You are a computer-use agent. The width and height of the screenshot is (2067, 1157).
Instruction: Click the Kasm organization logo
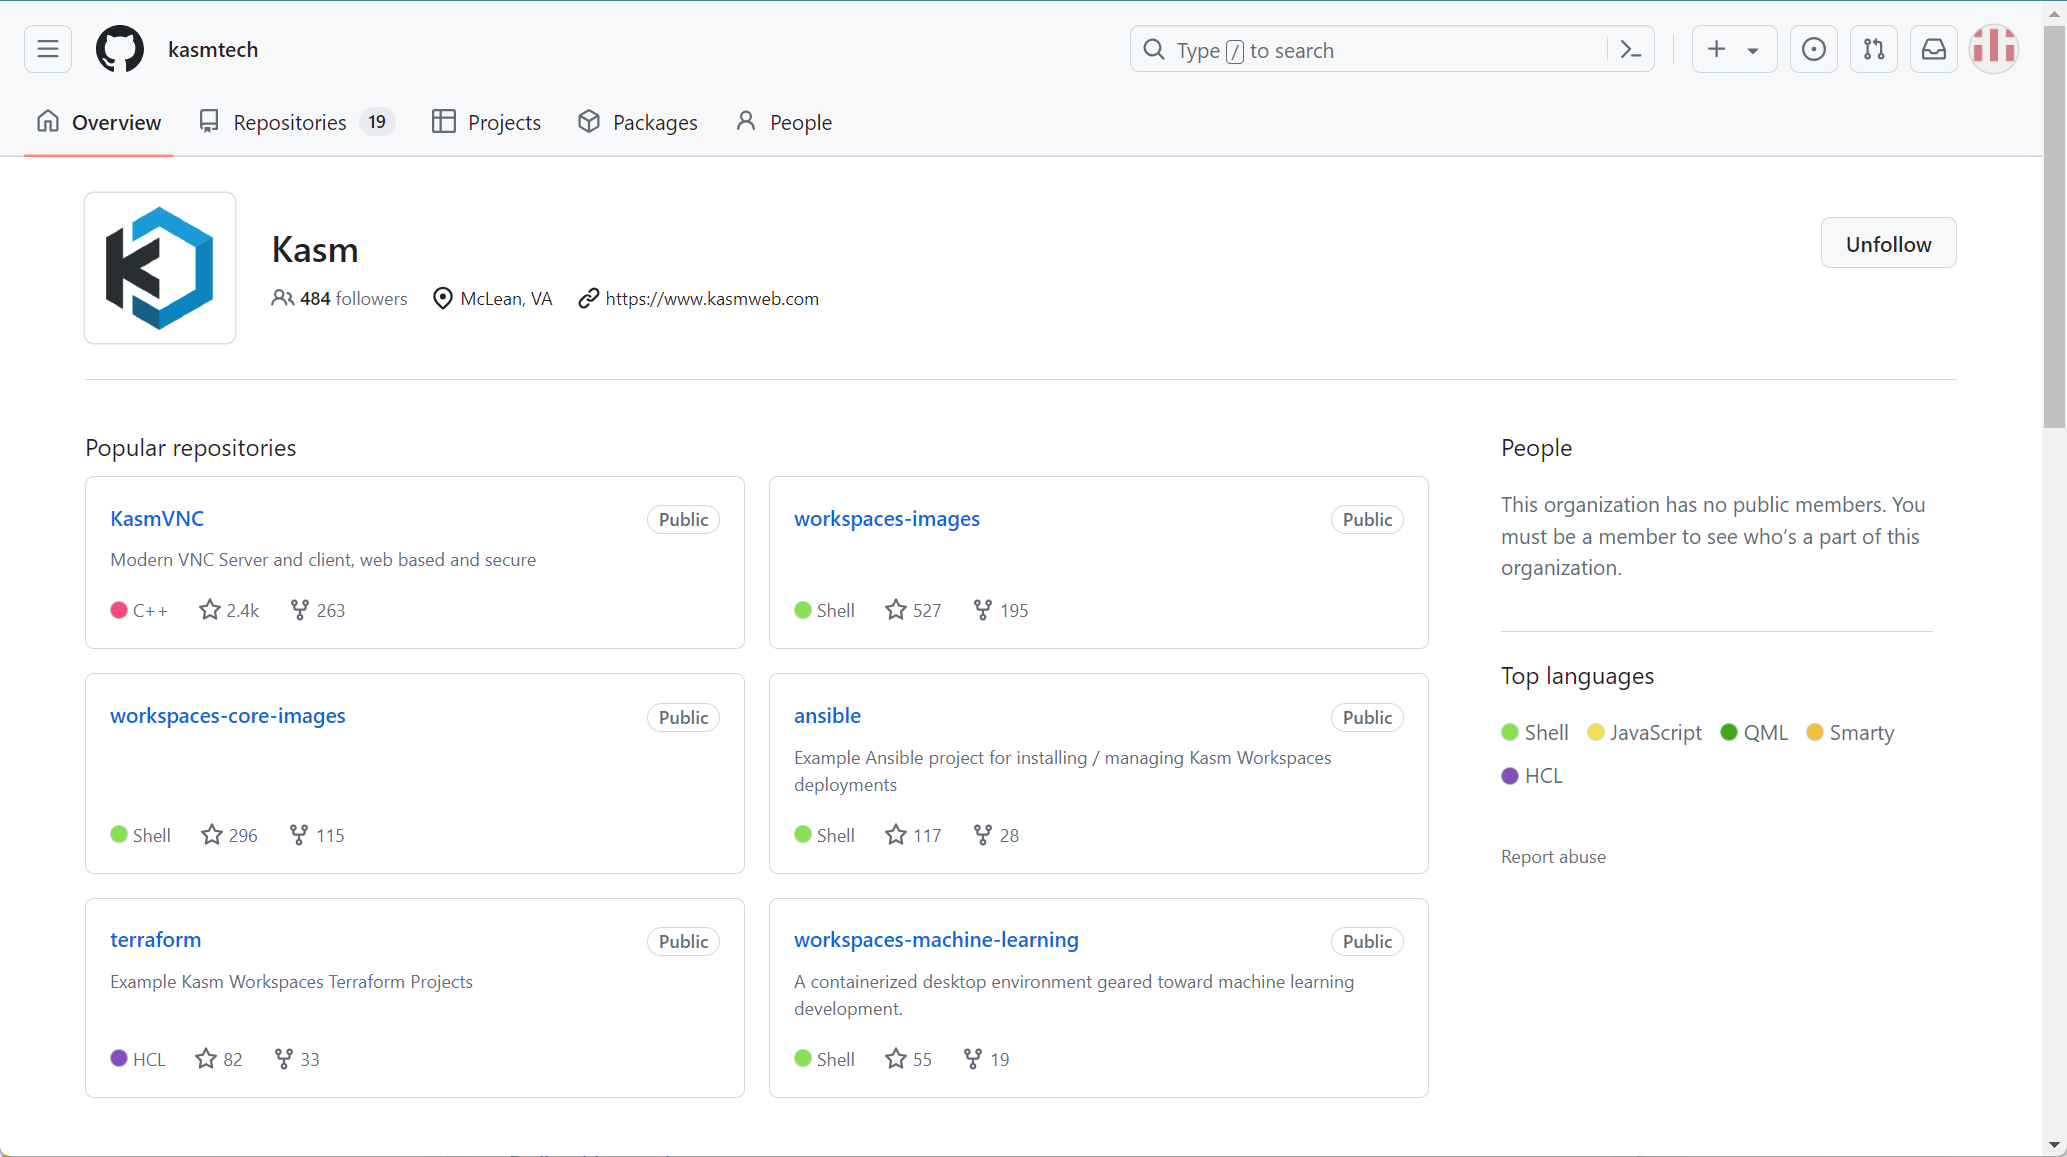coord(160,268)
